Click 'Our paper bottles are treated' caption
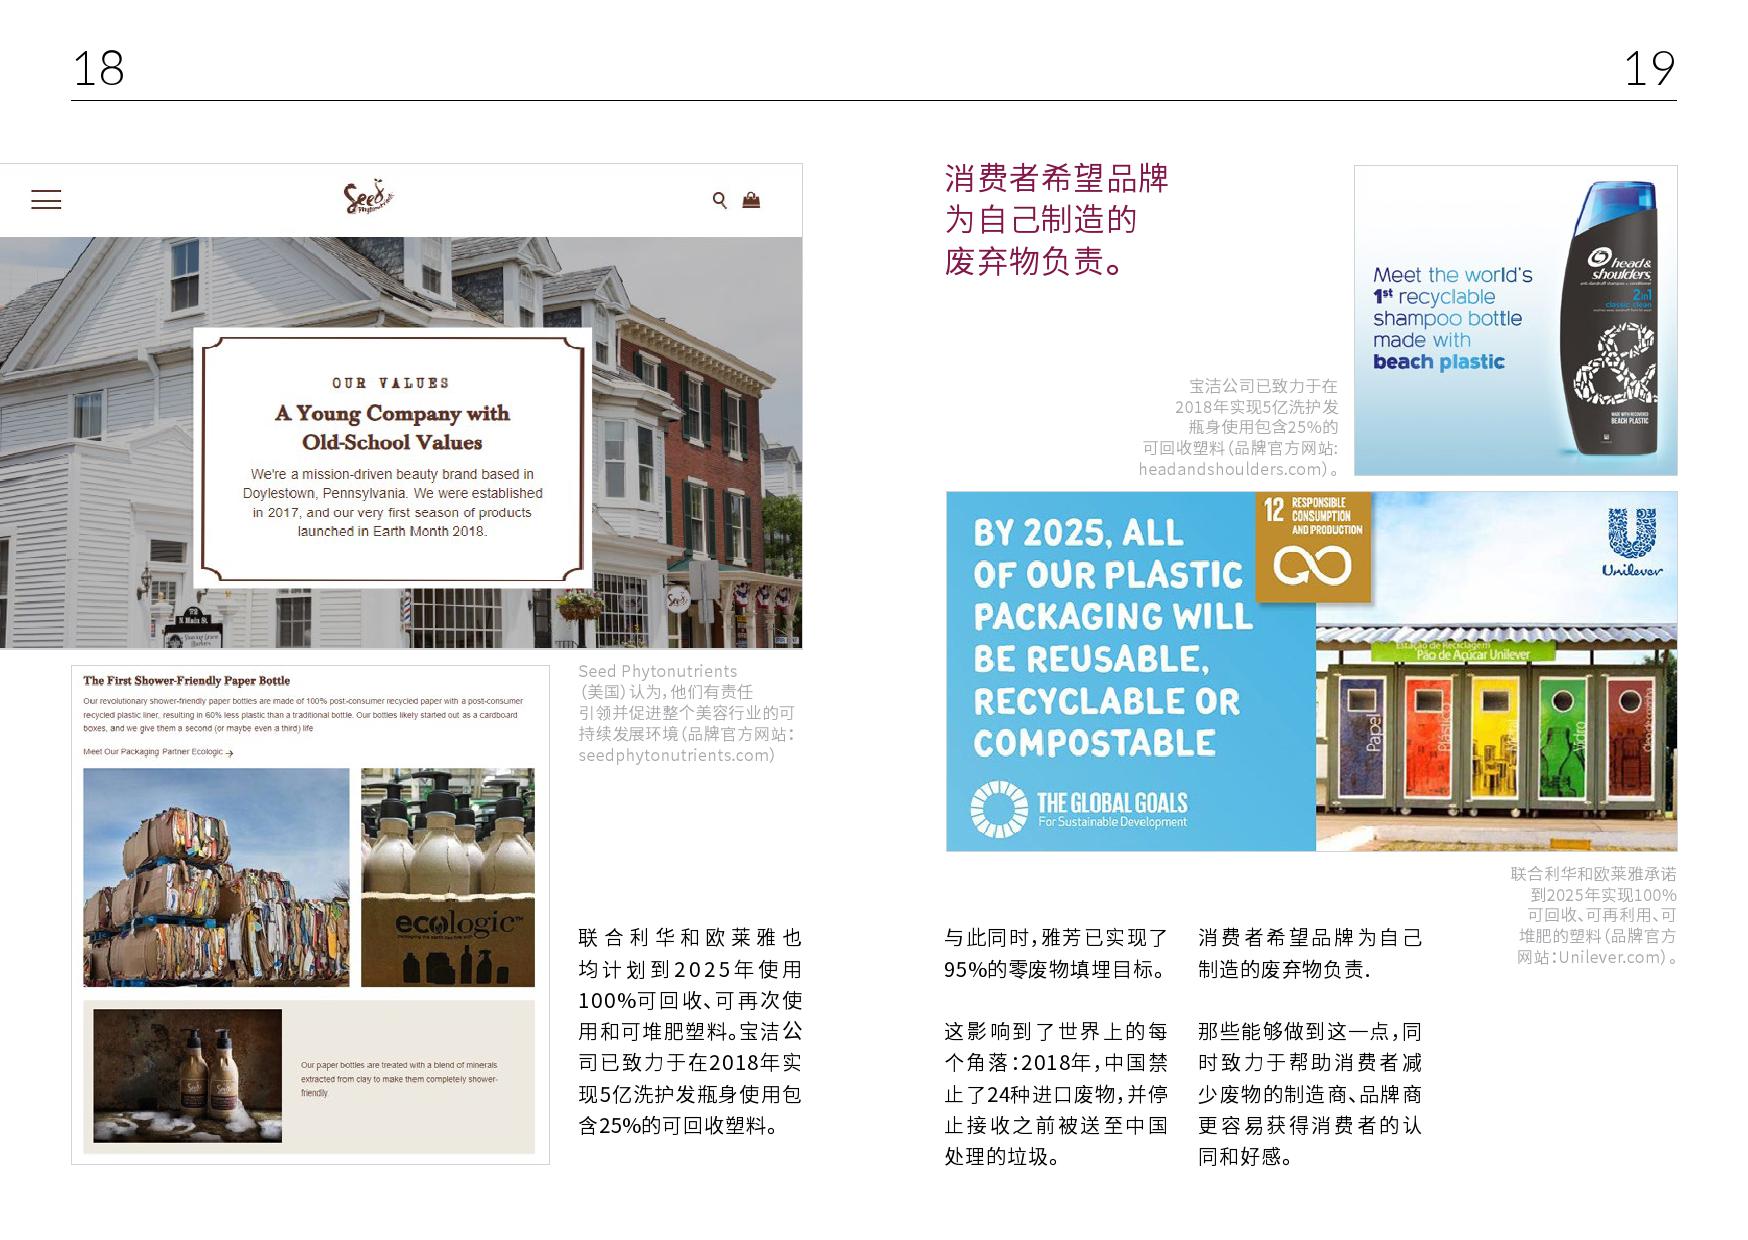Viewport: 1748px width, 1240px height. pos(399,1079)
